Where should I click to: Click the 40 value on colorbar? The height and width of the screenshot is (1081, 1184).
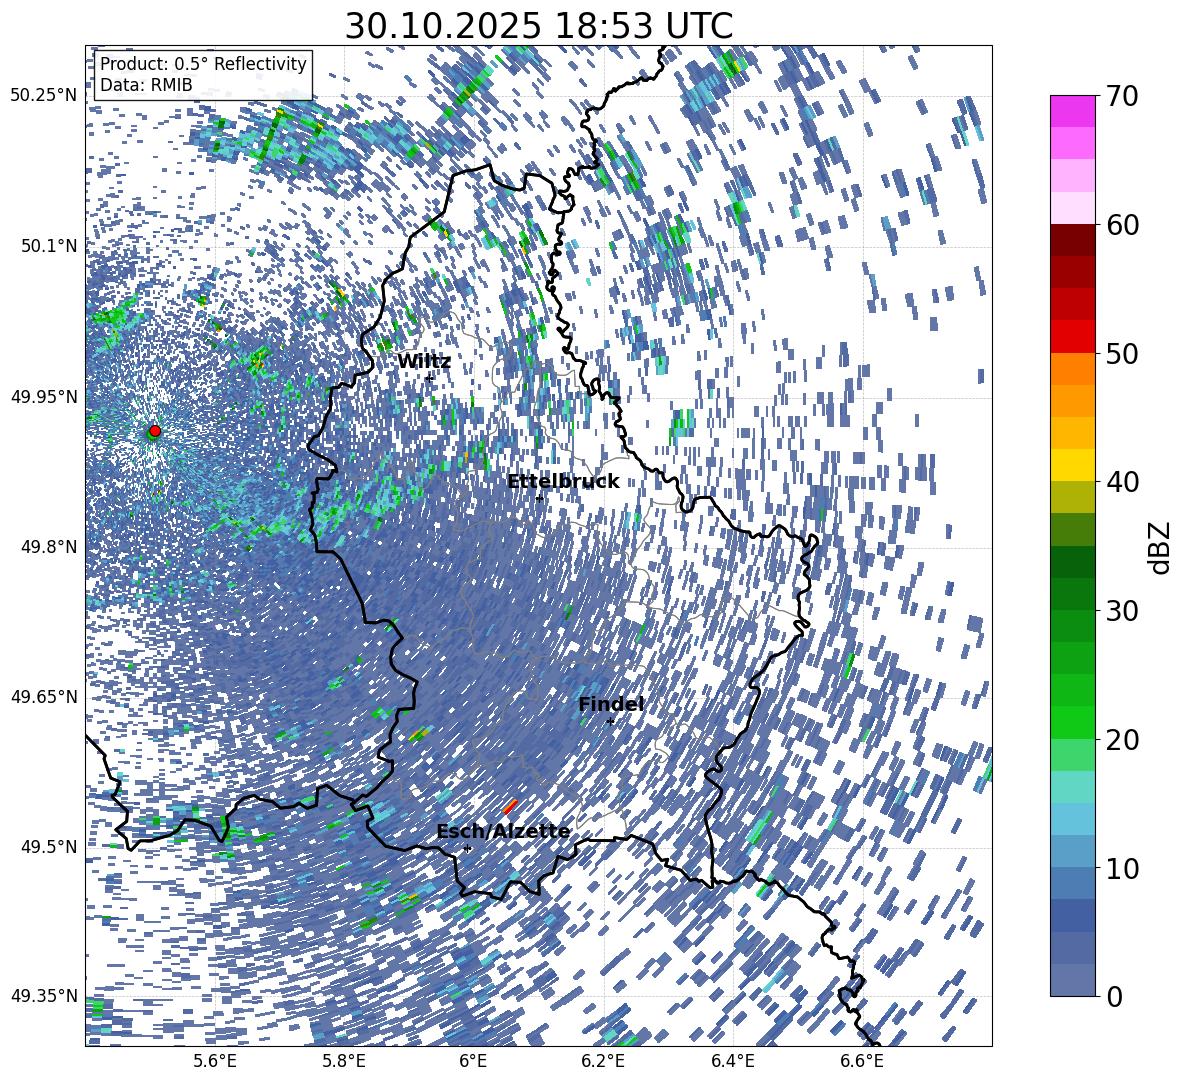pos(1121,482)
